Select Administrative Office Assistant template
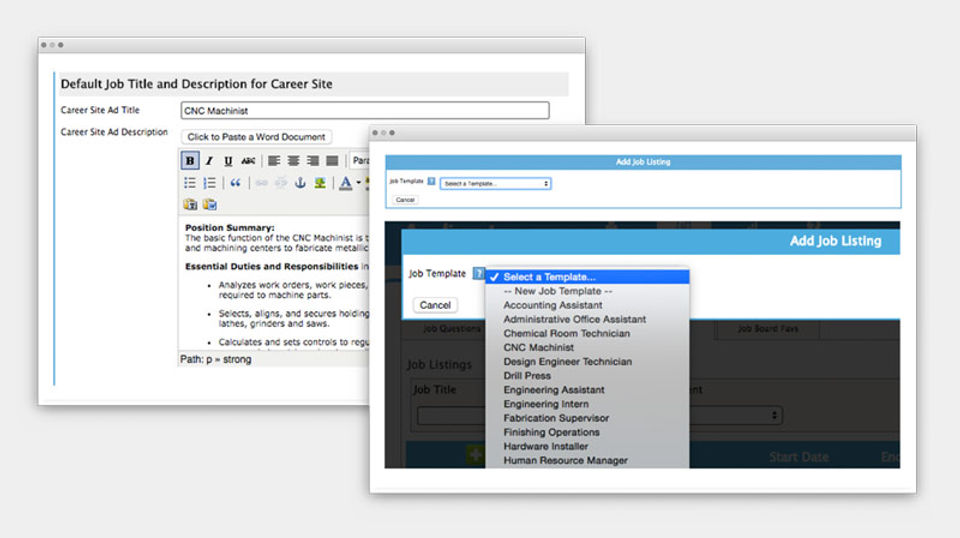The image size is (960, 538). click(x=587, y=319)
